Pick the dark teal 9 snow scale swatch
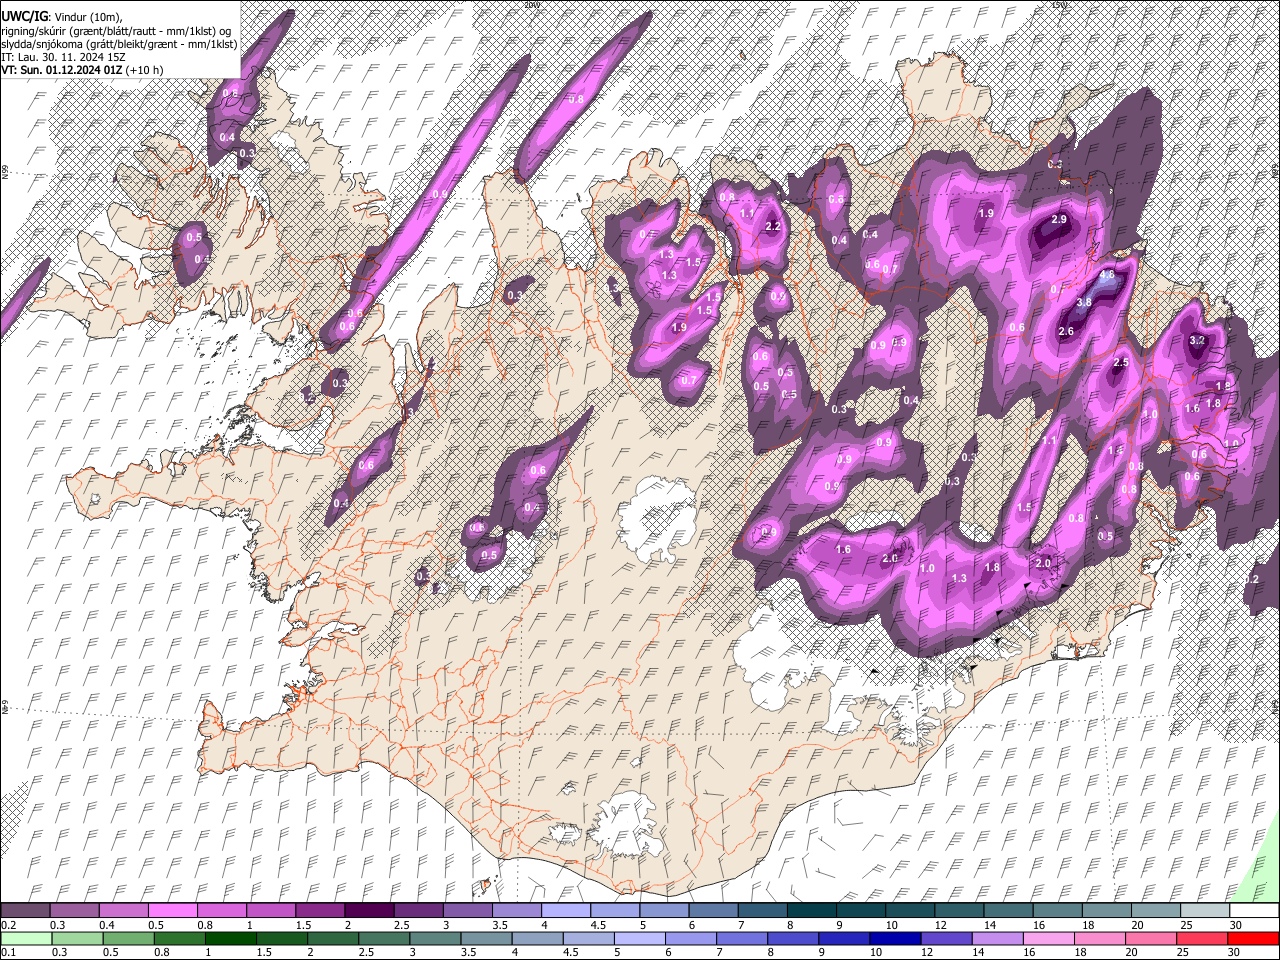 click(860, 910)
